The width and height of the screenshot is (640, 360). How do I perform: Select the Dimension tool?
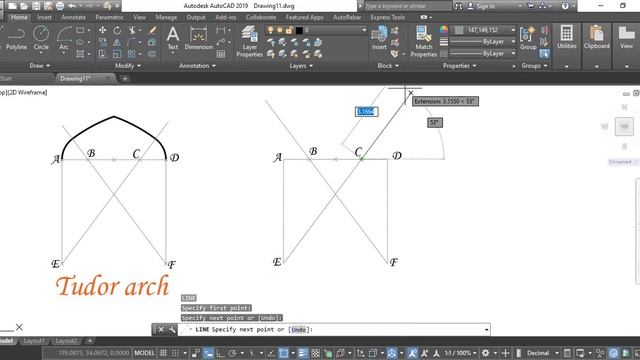tap(198, 38)
